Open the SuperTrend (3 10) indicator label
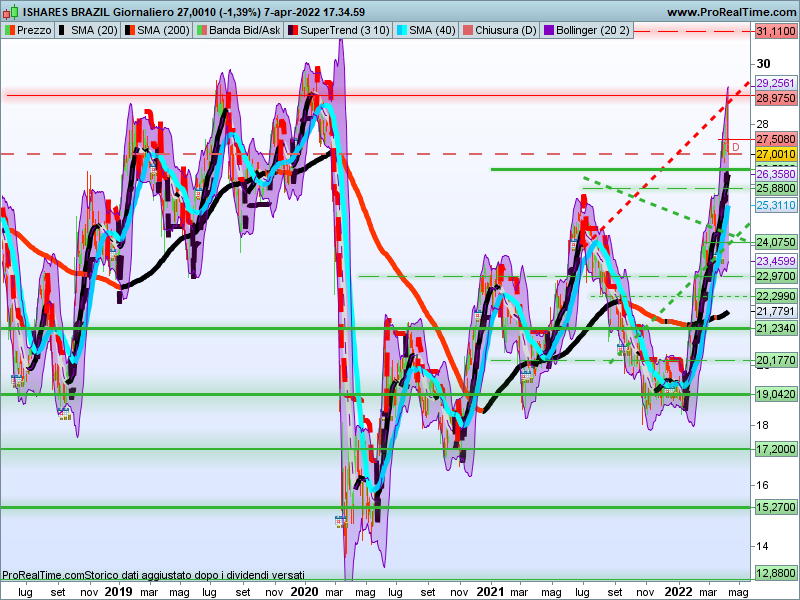Viewport: 800px width, 600px height. click(x=344, y=31)
